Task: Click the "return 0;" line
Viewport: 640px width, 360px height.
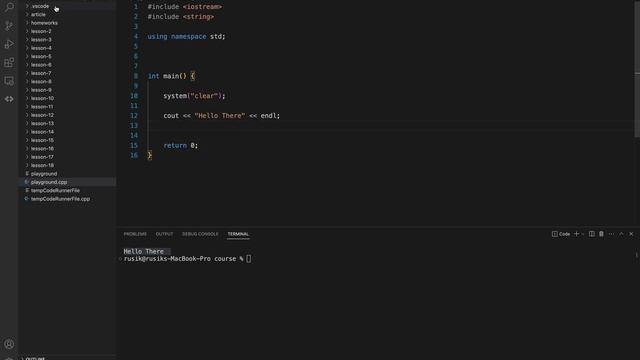Action: coord(180,145)
